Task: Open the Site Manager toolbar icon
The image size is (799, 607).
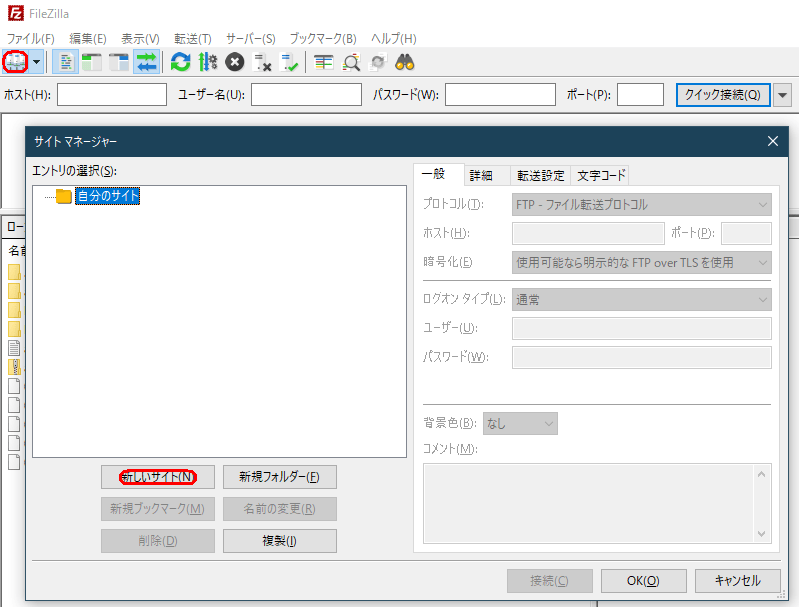Action: (x=15, y=62)
